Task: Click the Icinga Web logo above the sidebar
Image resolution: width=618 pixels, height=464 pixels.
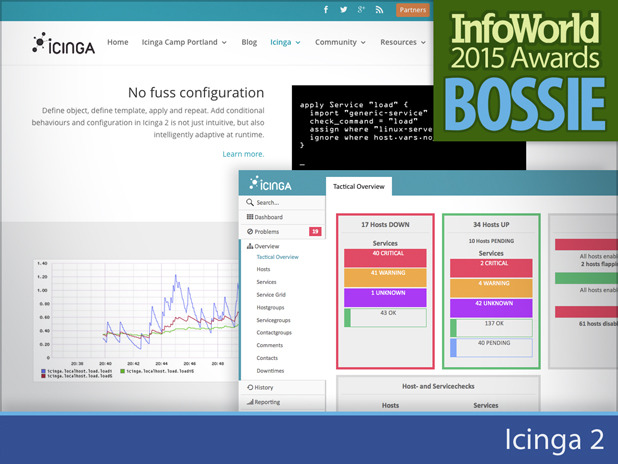Action: coord(270,184)
